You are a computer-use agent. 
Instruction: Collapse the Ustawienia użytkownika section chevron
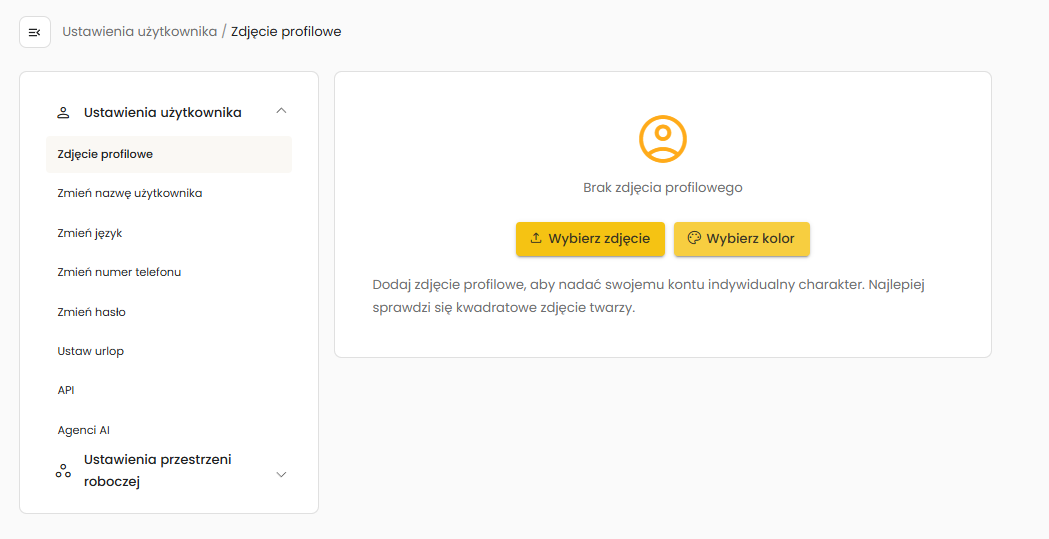(x=281, y=112)
